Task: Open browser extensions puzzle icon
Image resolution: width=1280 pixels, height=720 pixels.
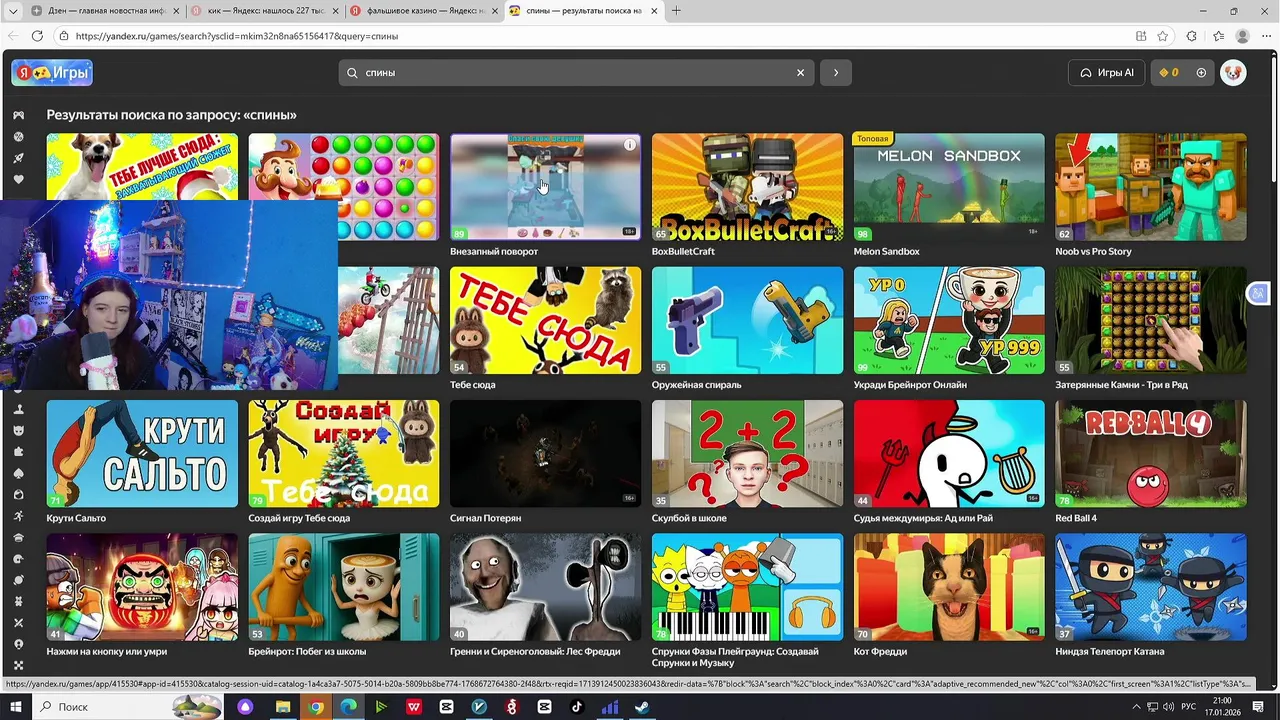Action: pyautogui.click(x=1191, y=36)
